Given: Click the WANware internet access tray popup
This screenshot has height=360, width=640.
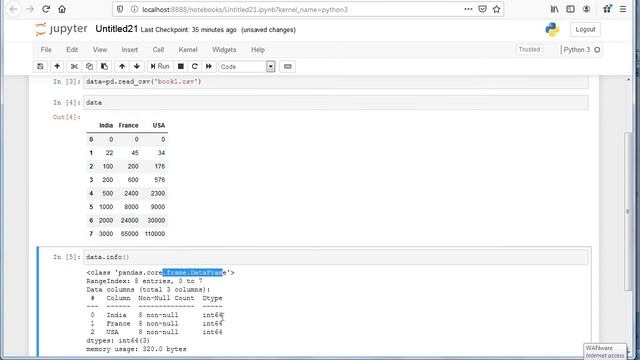Looking at the screenshot, I should 605,351.
